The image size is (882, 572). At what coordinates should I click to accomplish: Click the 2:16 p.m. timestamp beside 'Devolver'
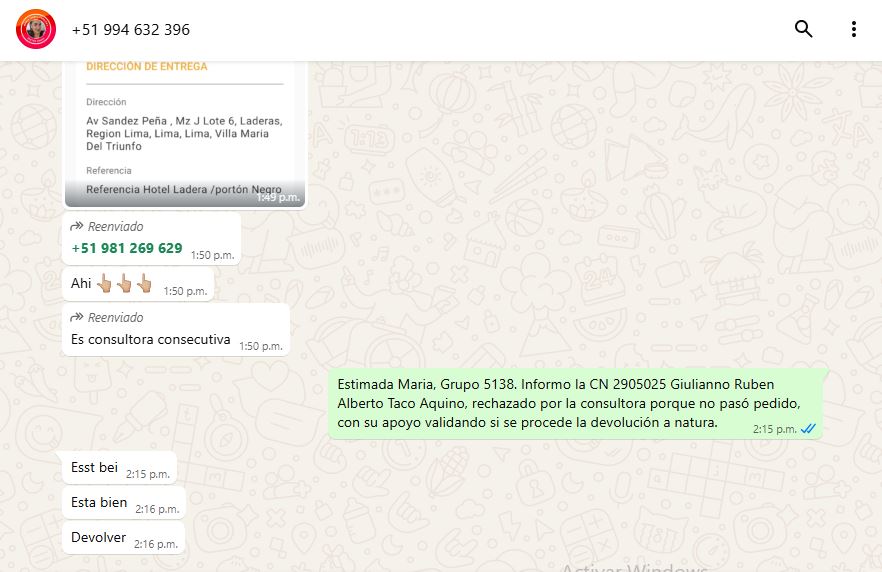pos(156,544)
